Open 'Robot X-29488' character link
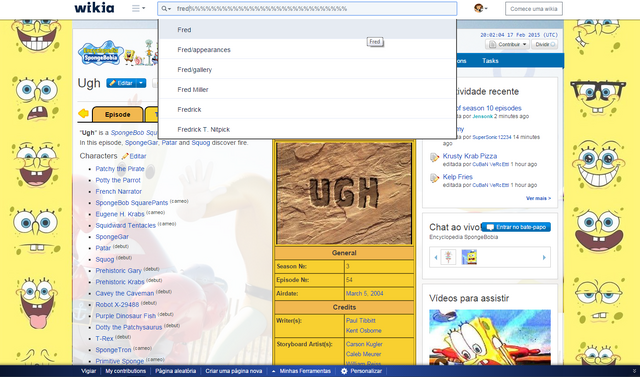This screenshot has height=377, width=640. coord(117,304)
